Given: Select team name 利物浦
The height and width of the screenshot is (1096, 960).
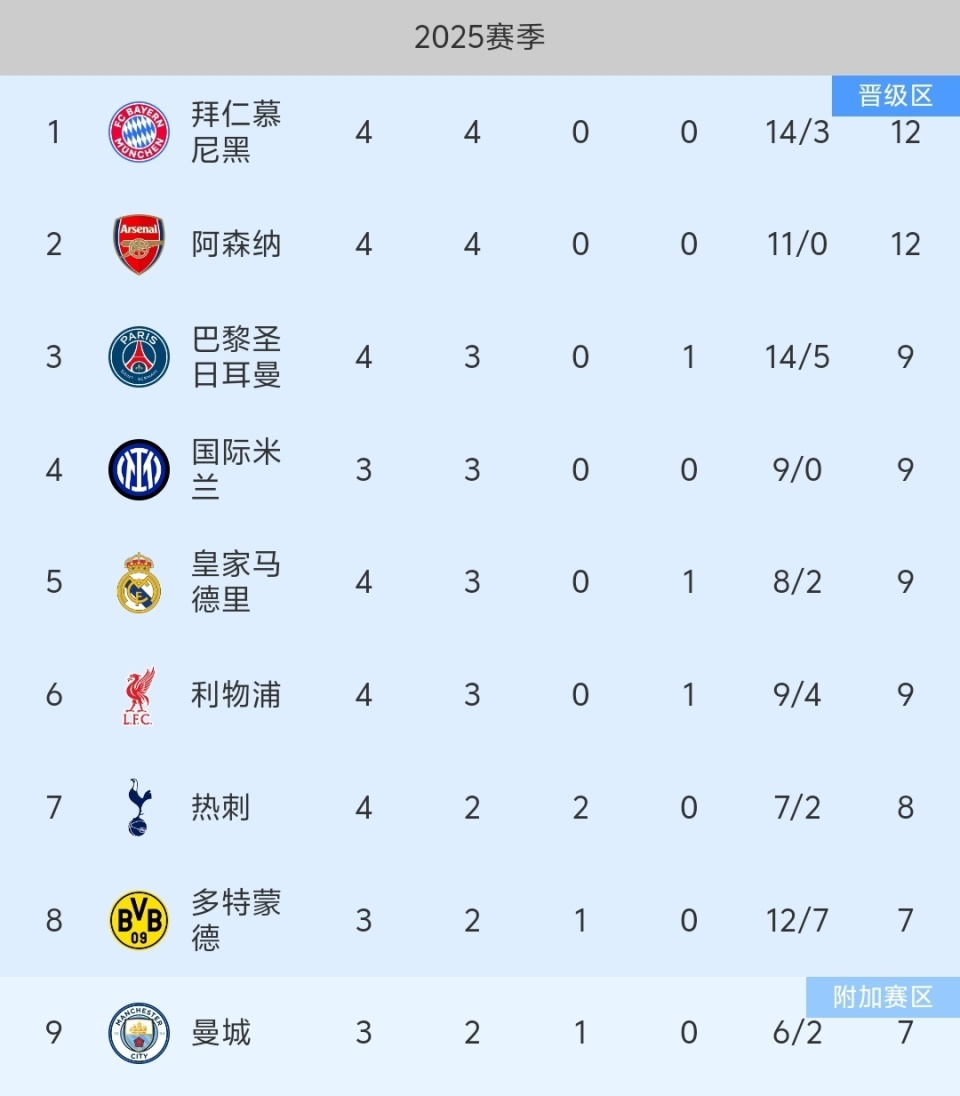Looking at the screenshot, I should [236, 696].
